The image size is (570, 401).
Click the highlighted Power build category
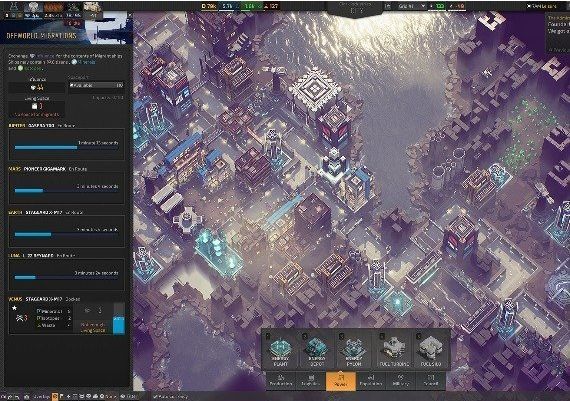(x=341, y=380)
